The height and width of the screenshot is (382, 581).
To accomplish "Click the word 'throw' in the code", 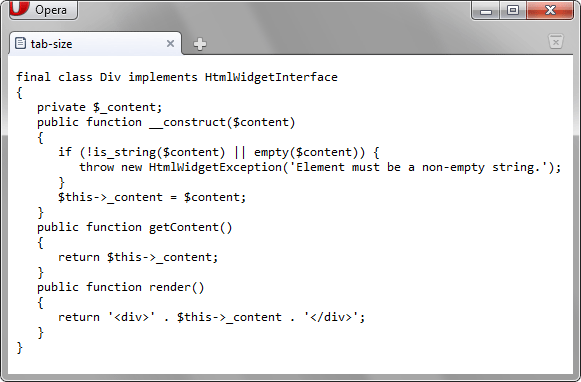I will 96,167.
